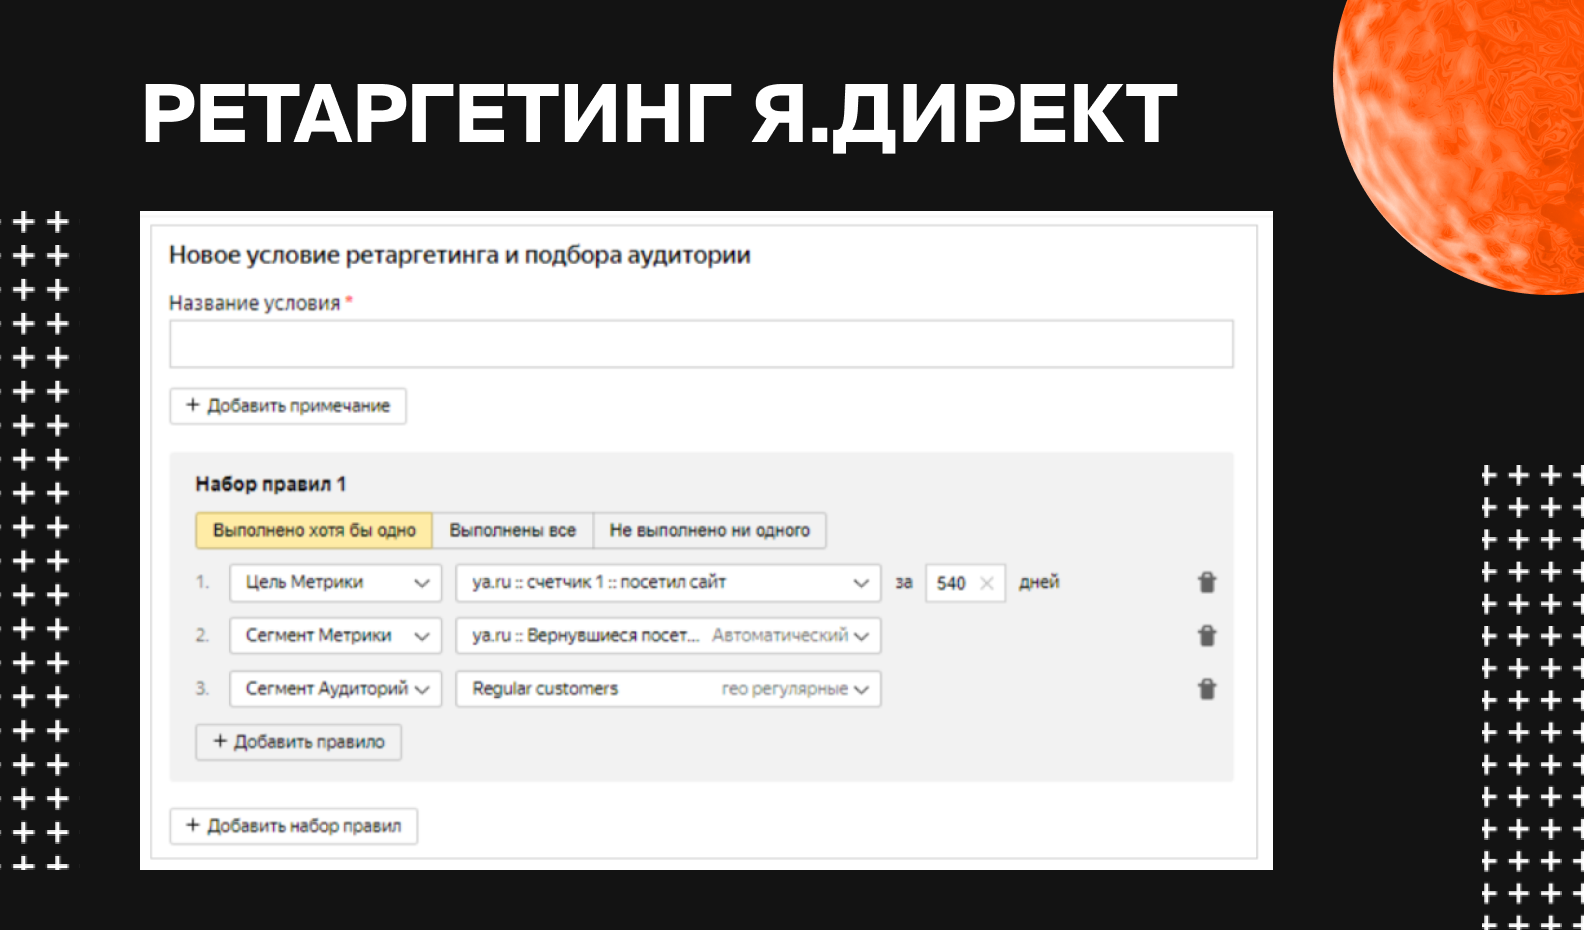Click the 'Набор правил 1' heading

[271, 484]
